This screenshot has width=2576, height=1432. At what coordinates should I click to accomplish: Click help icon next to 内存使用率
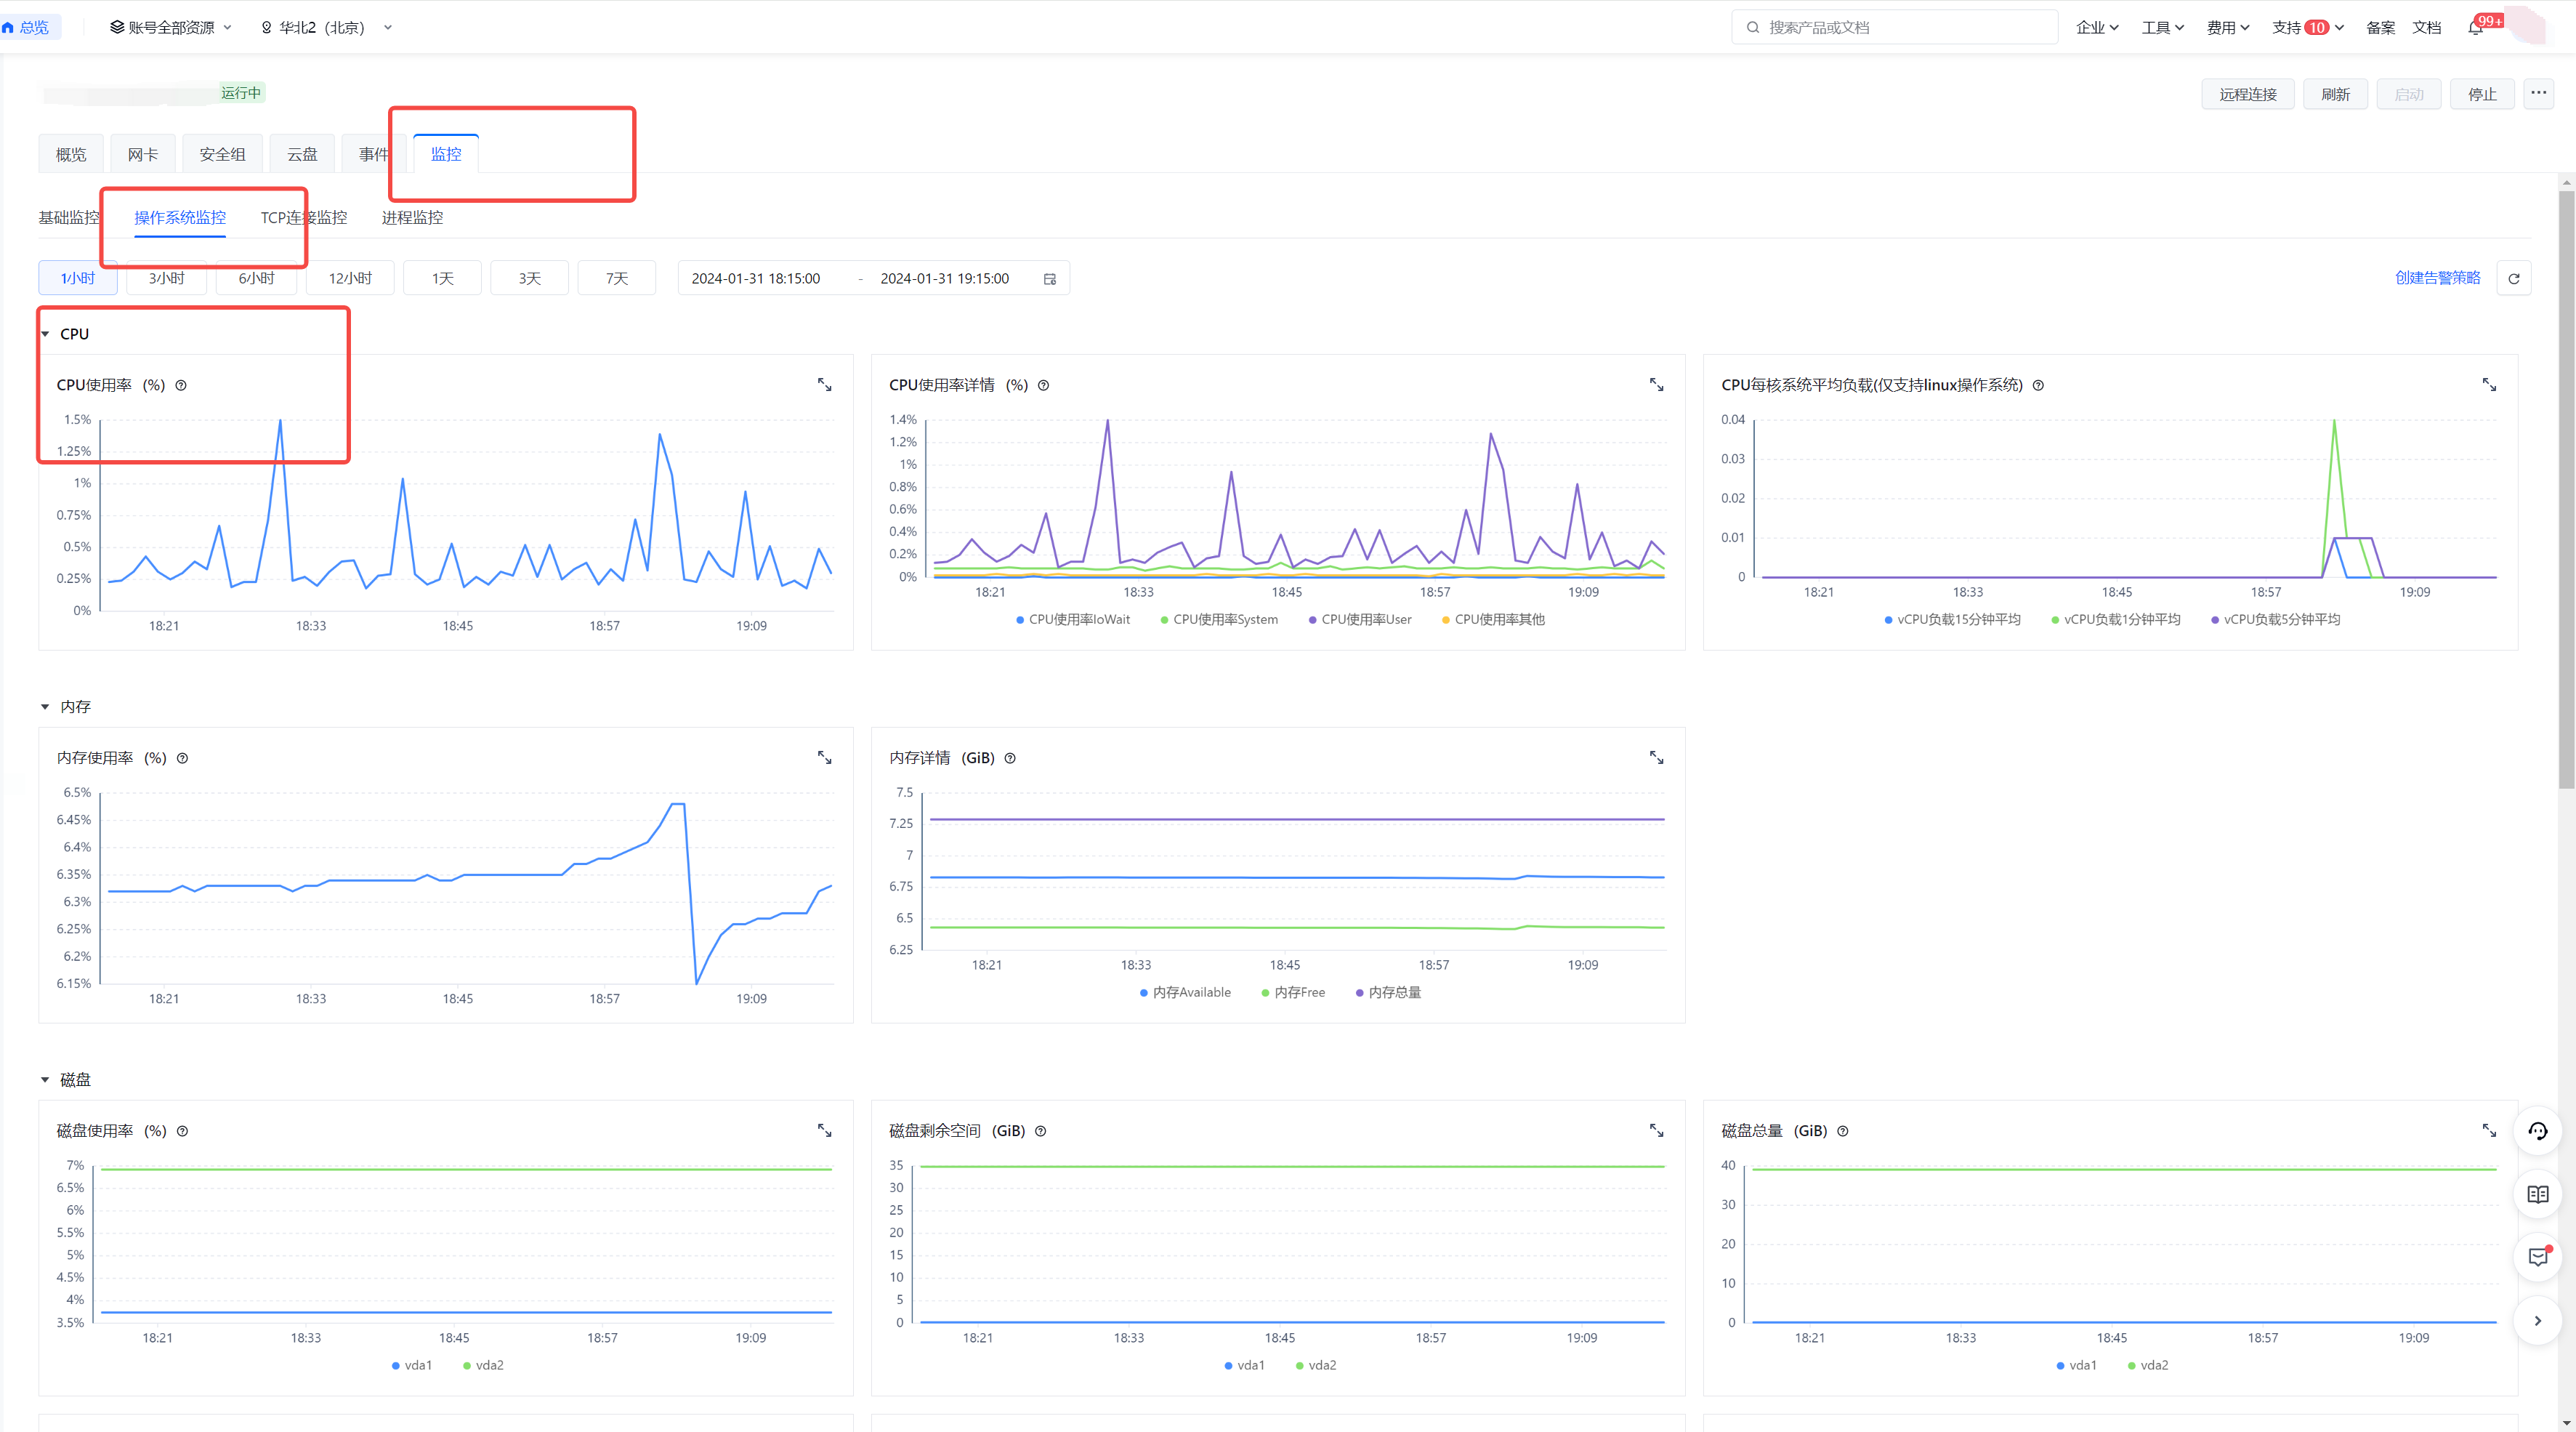(x=182, y=758)
